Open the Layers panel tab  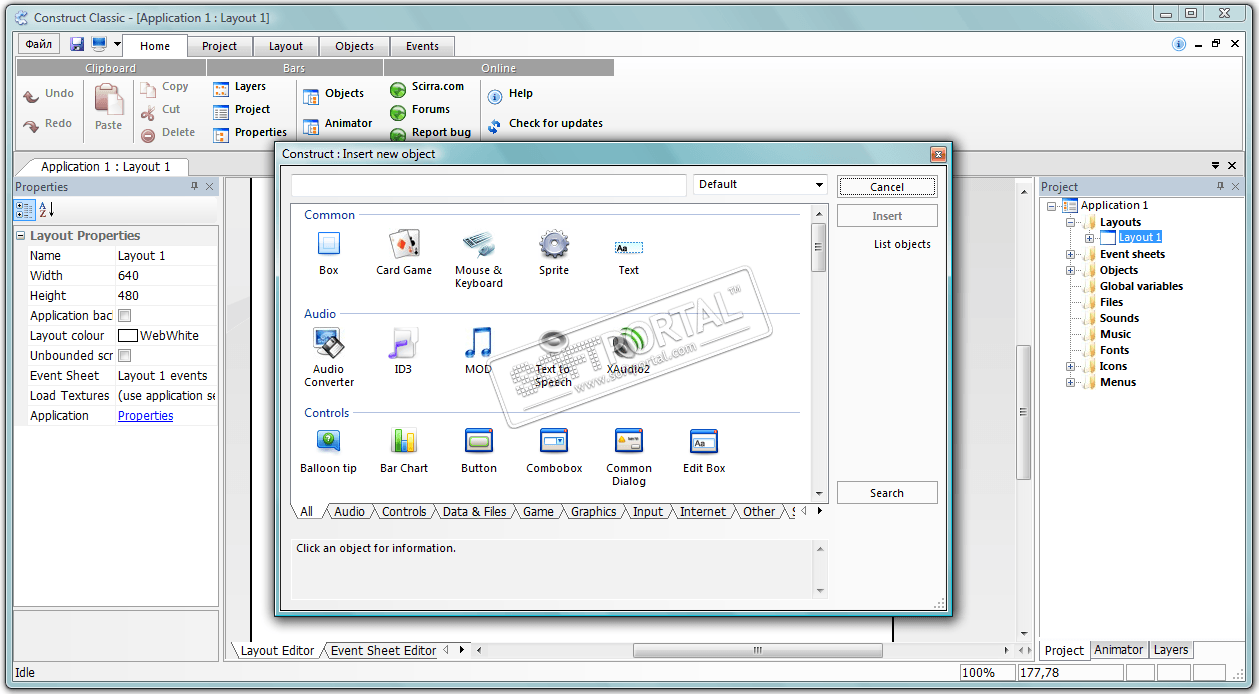(x=1171, y=650)
